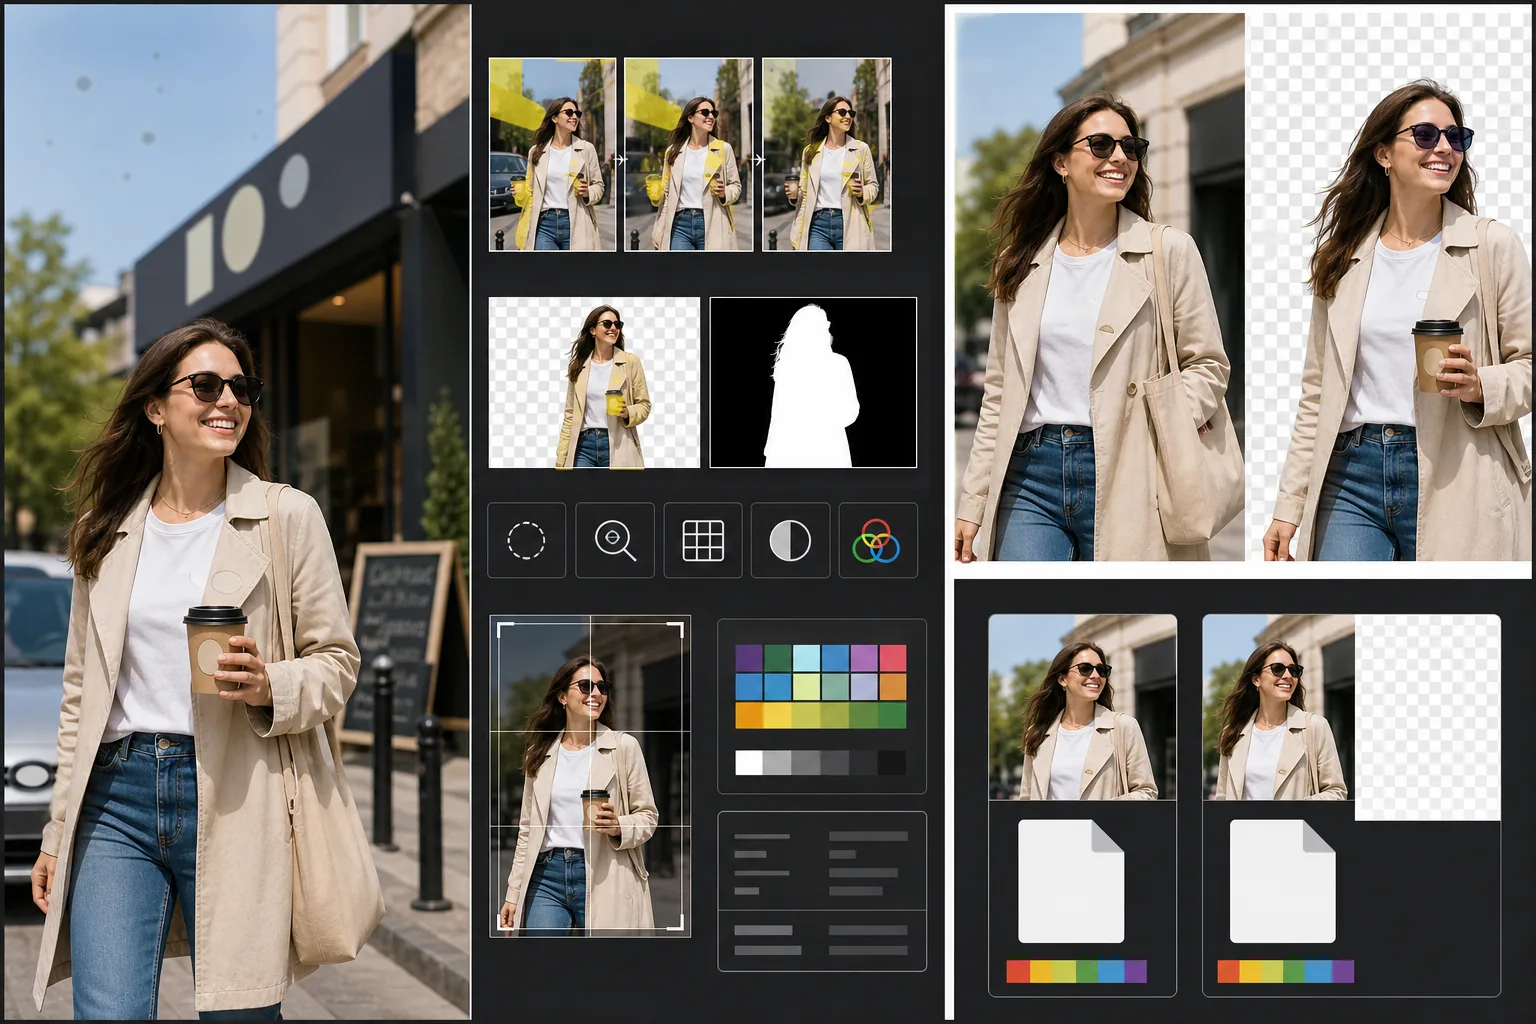Pick the white swatch in the grayscale row
This screenshot has height=1024, width=1536.
click(x=749, y=762)
